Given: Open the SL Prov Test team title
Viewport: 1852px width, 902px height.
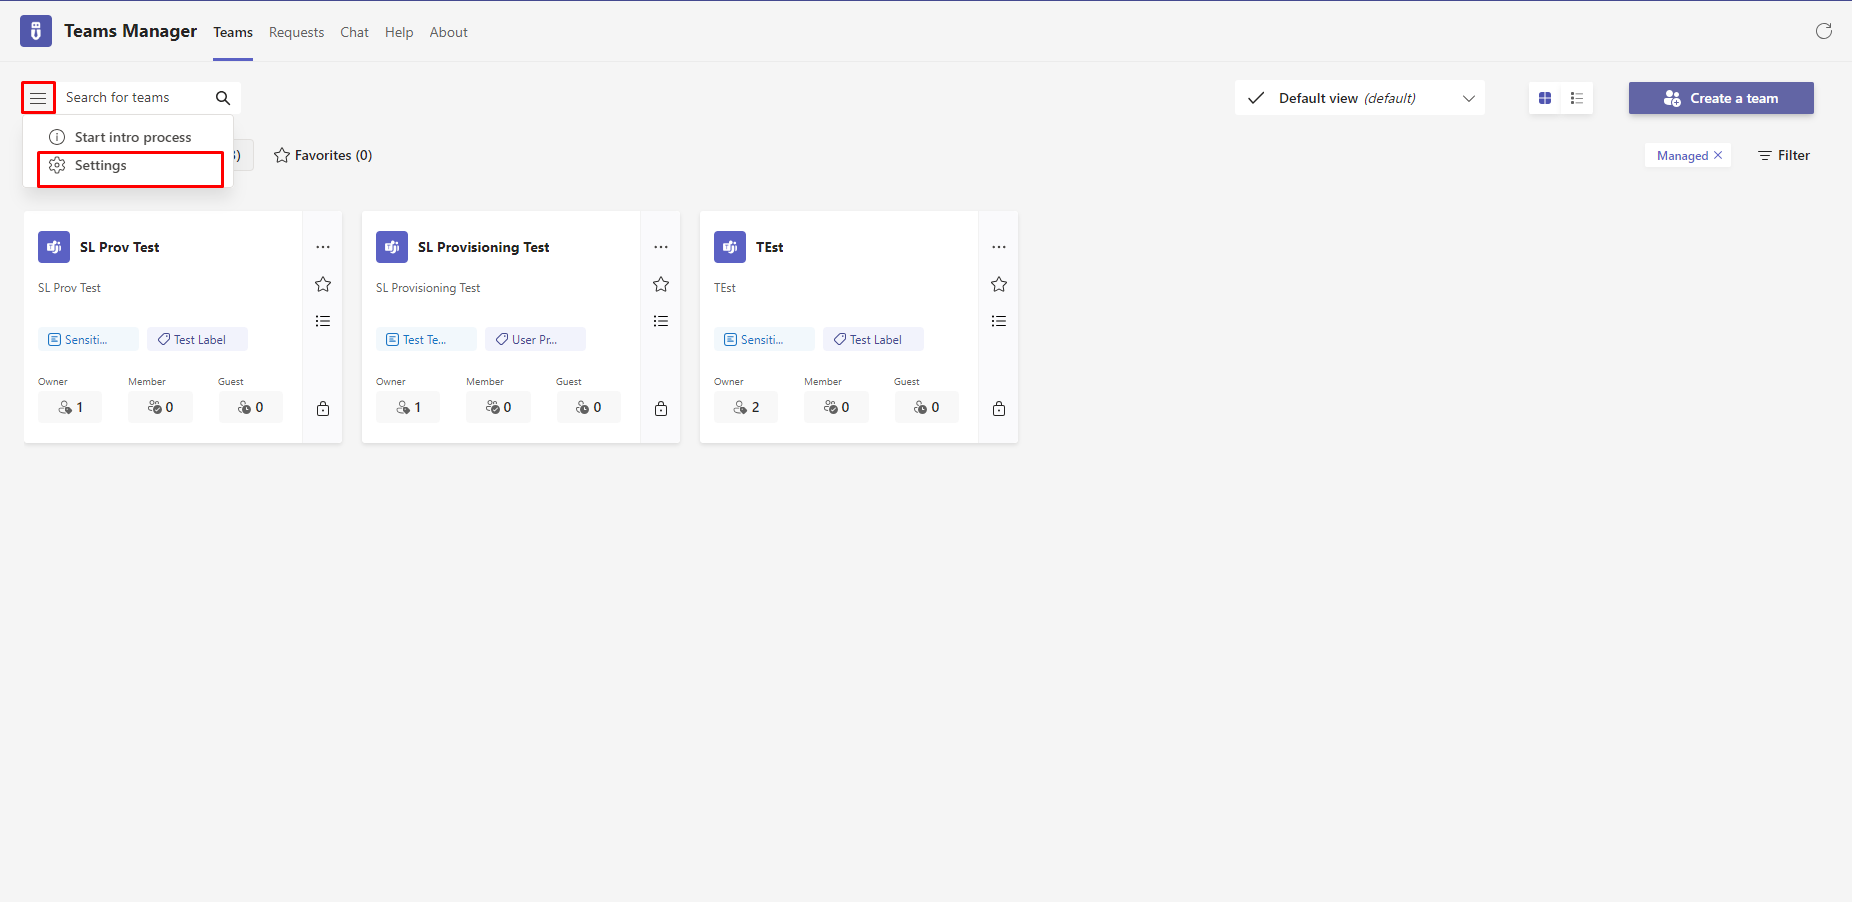Looking at the screenshot, I should pos(120,247).
